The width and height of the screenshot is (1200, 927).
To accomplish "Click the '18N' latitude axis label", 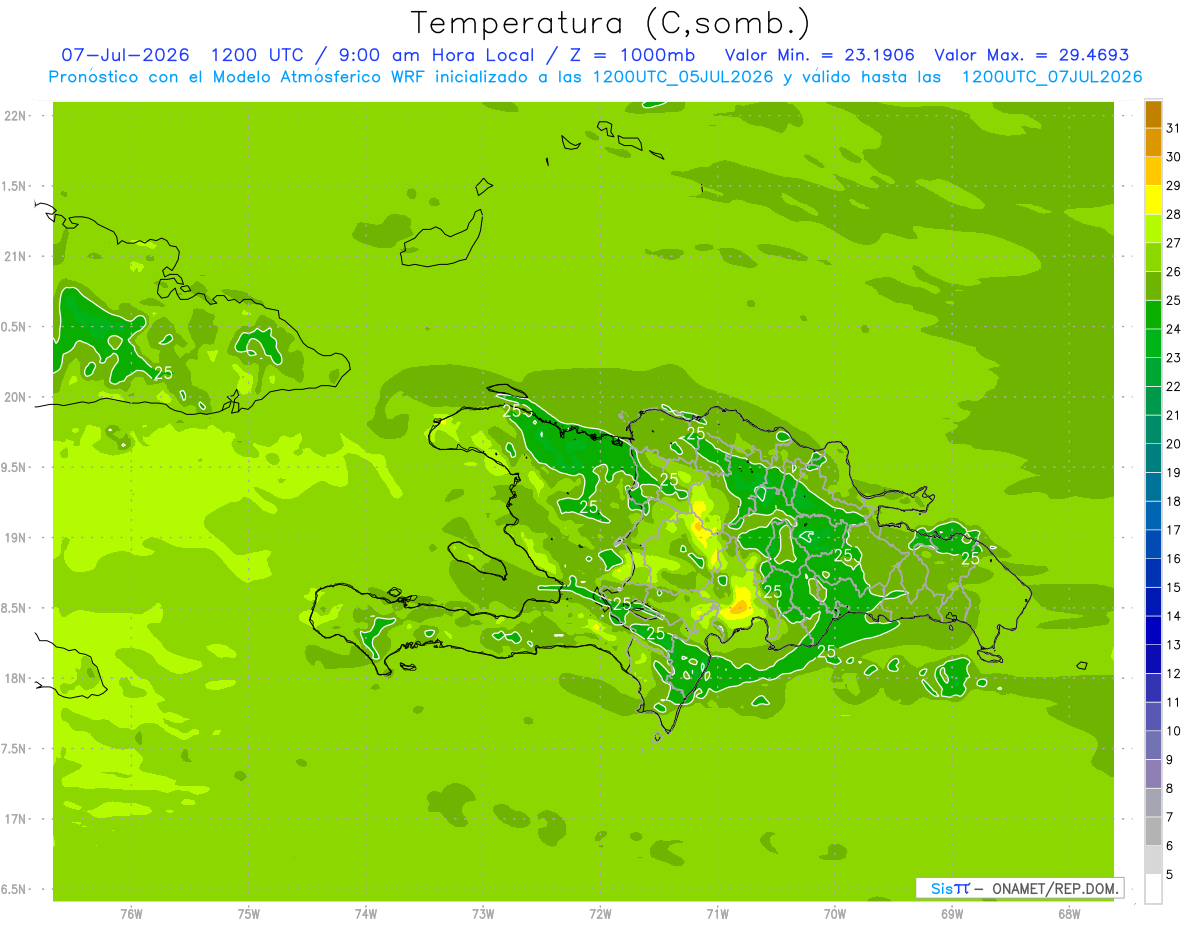I will pyautogui.click(x=14, y=678).
